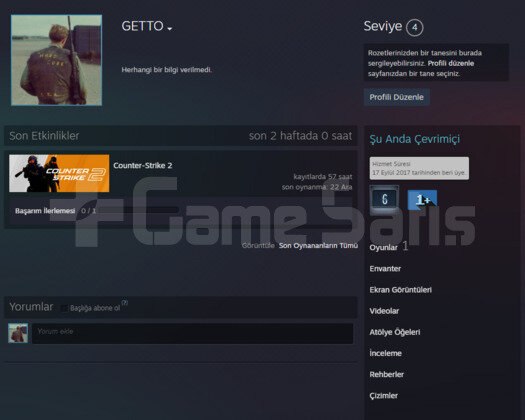Open Atölye Öğeleri sidebar link
Image resolution: width=525 pixels, height=420 pixels.
[x=395, y=332]
